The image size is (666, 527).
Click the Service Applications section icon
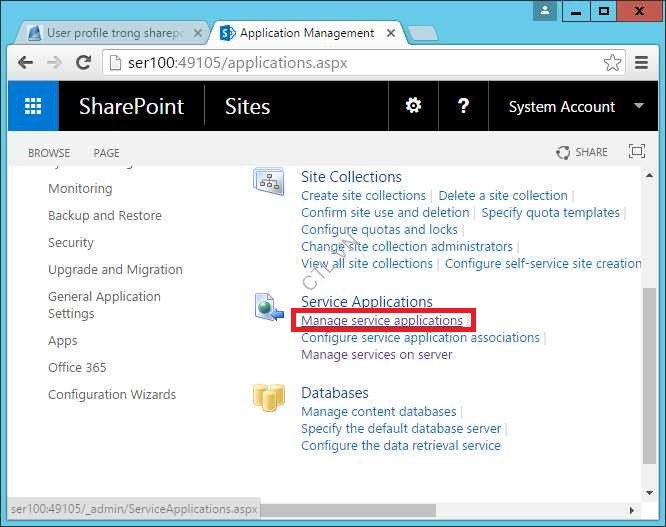tap(269, 307)
